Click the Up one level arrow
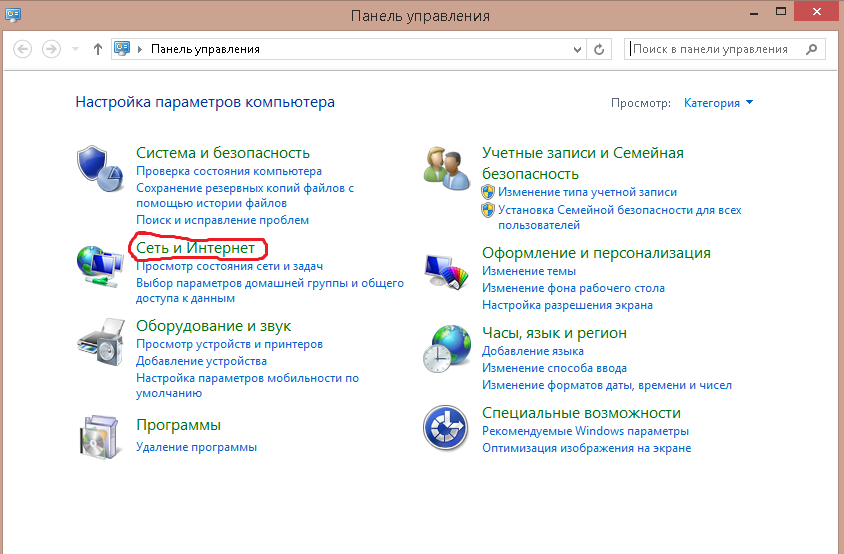 (x=97, y=50)
